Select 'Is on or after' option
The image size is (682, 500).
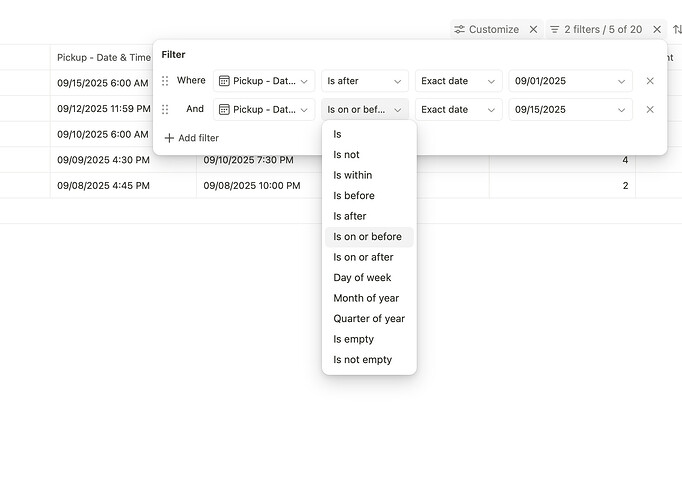[364, 257]
